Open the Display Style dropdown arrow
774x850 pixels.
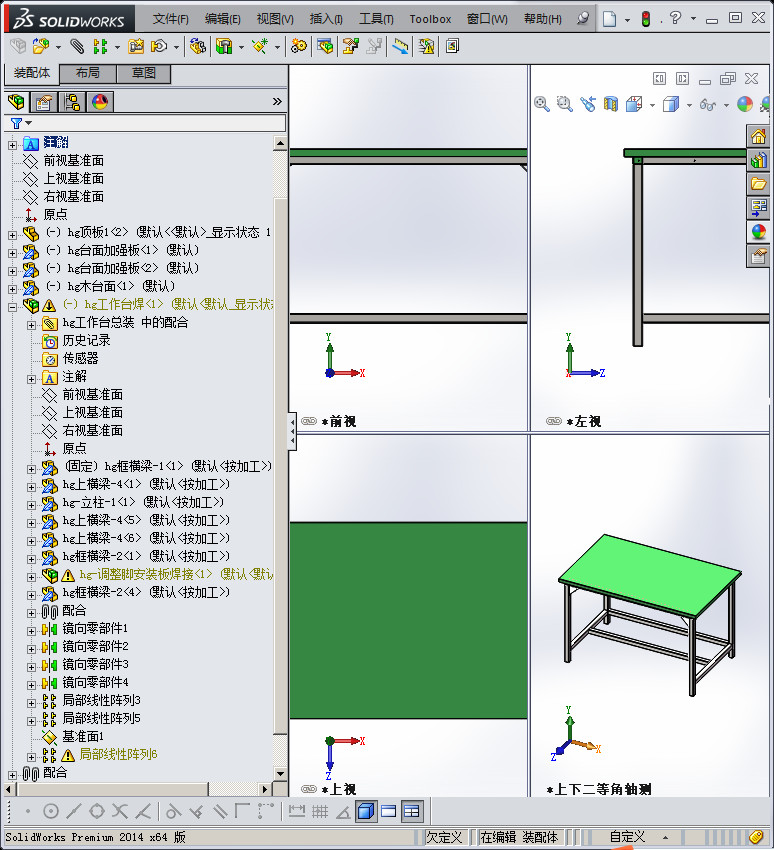point(689,105)
